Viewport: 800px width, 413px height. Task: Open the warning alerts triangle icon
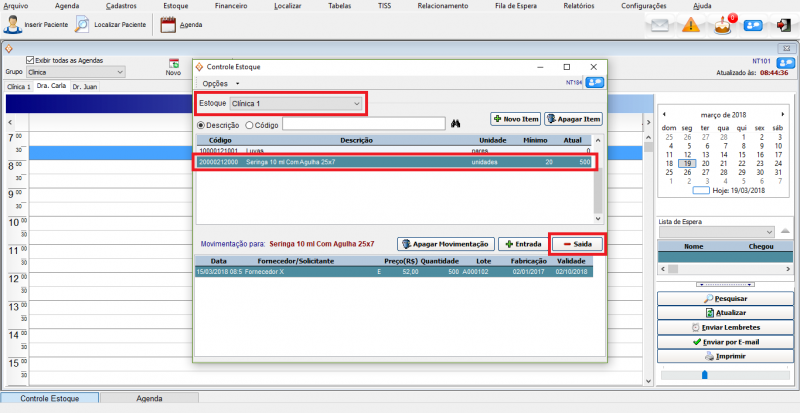(x=691, y=24)
